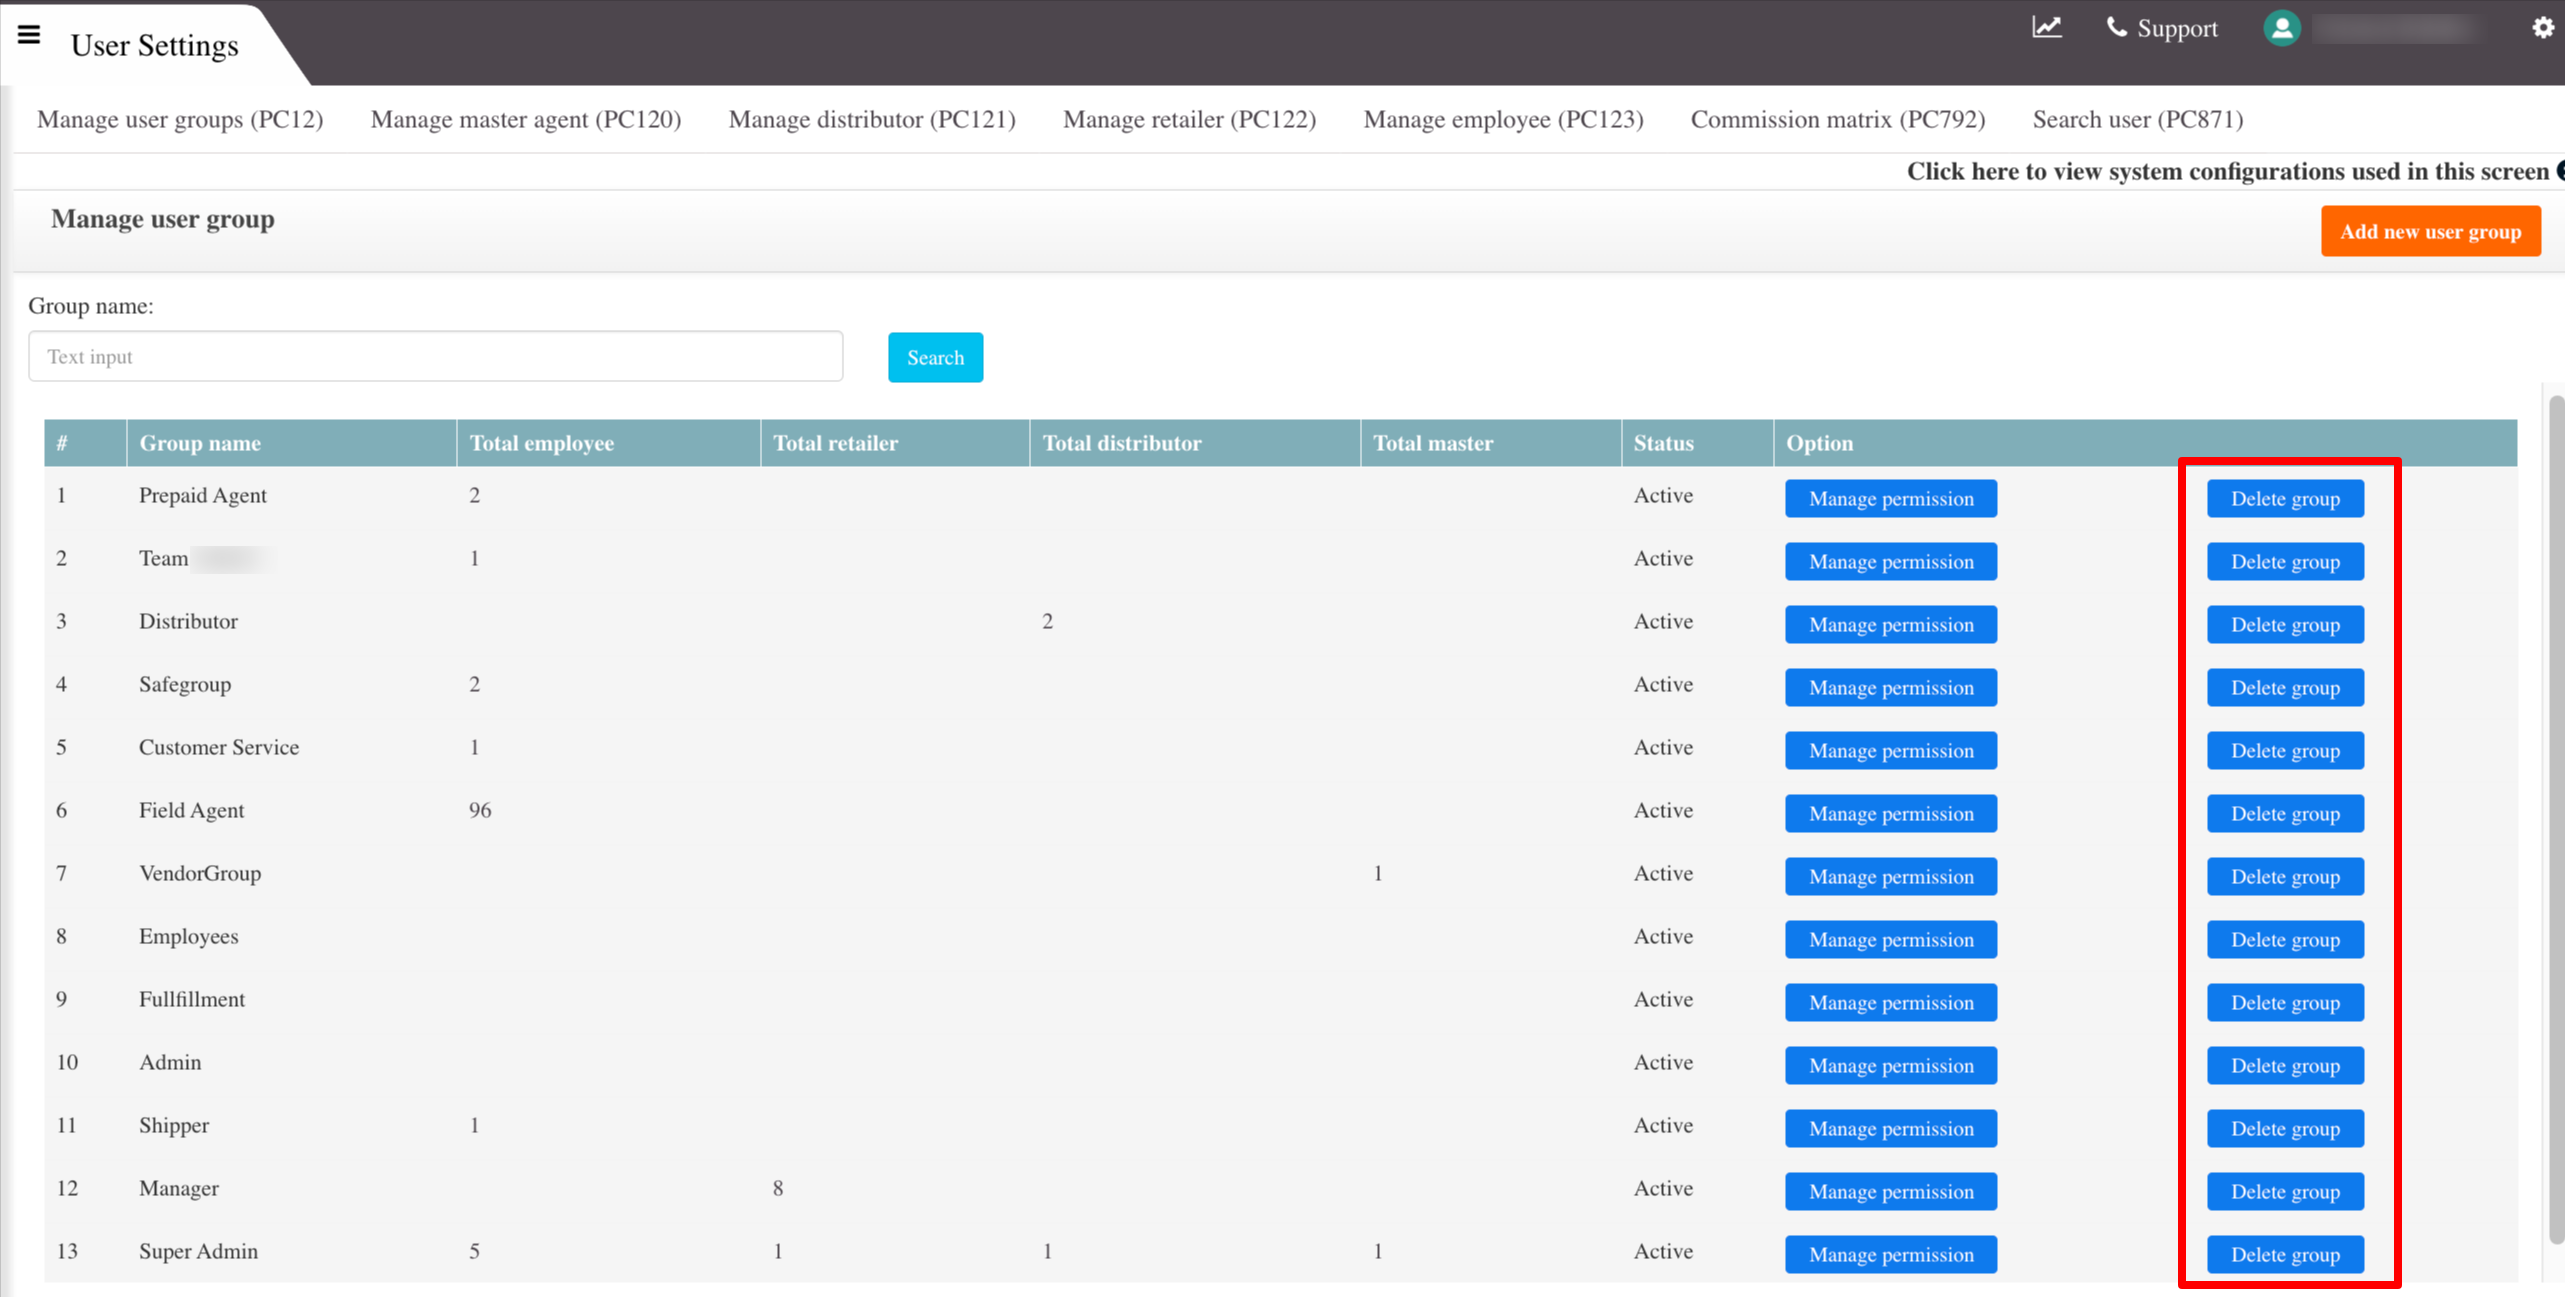This screenshot has height=1297, width=2565.
Task: Click the User Settings title
Action: 155,45
